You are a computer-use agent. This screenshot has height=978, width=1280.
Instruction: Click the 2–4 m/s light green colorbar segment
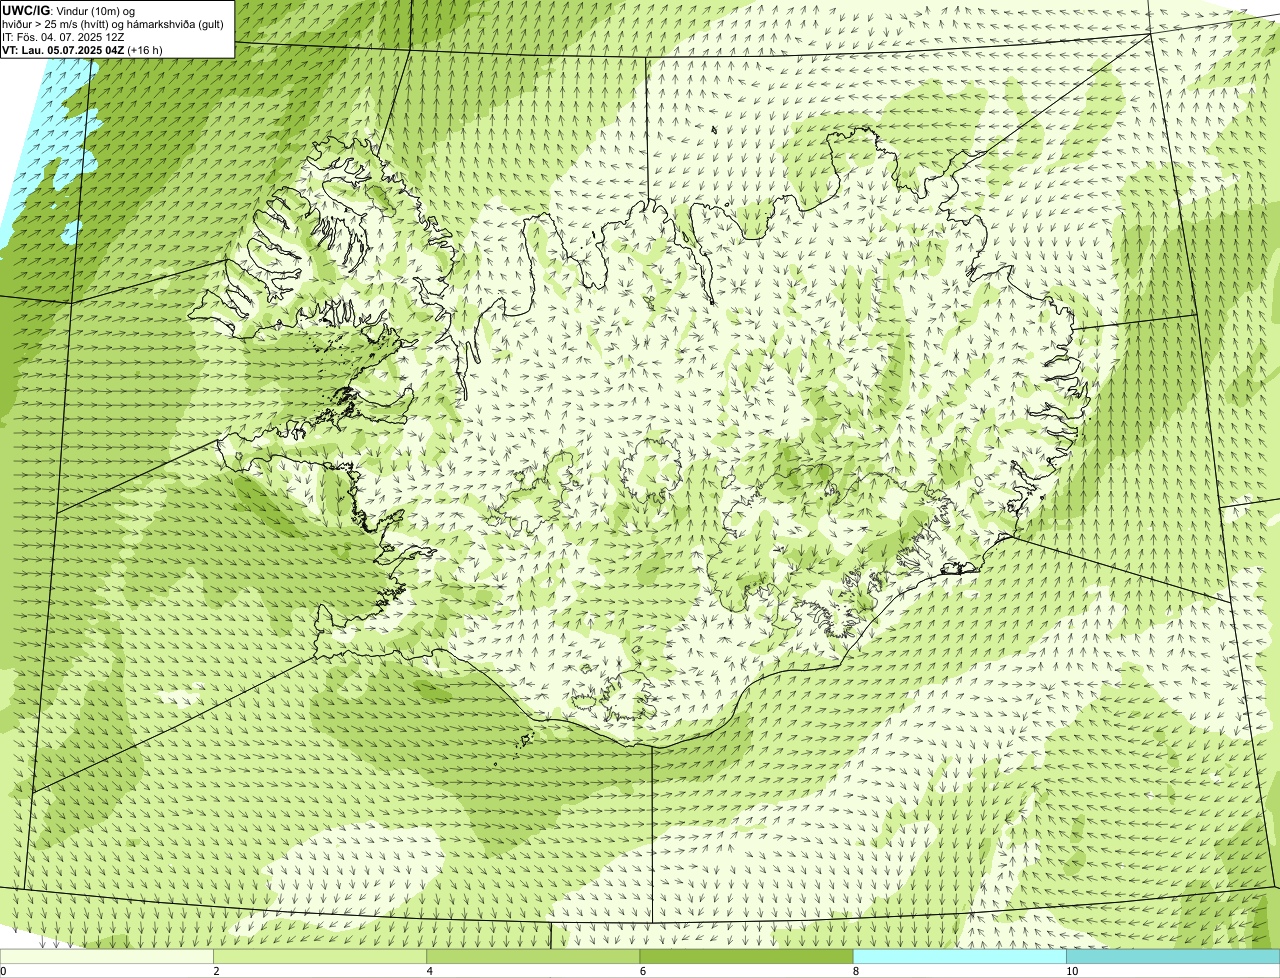point(320,957)
